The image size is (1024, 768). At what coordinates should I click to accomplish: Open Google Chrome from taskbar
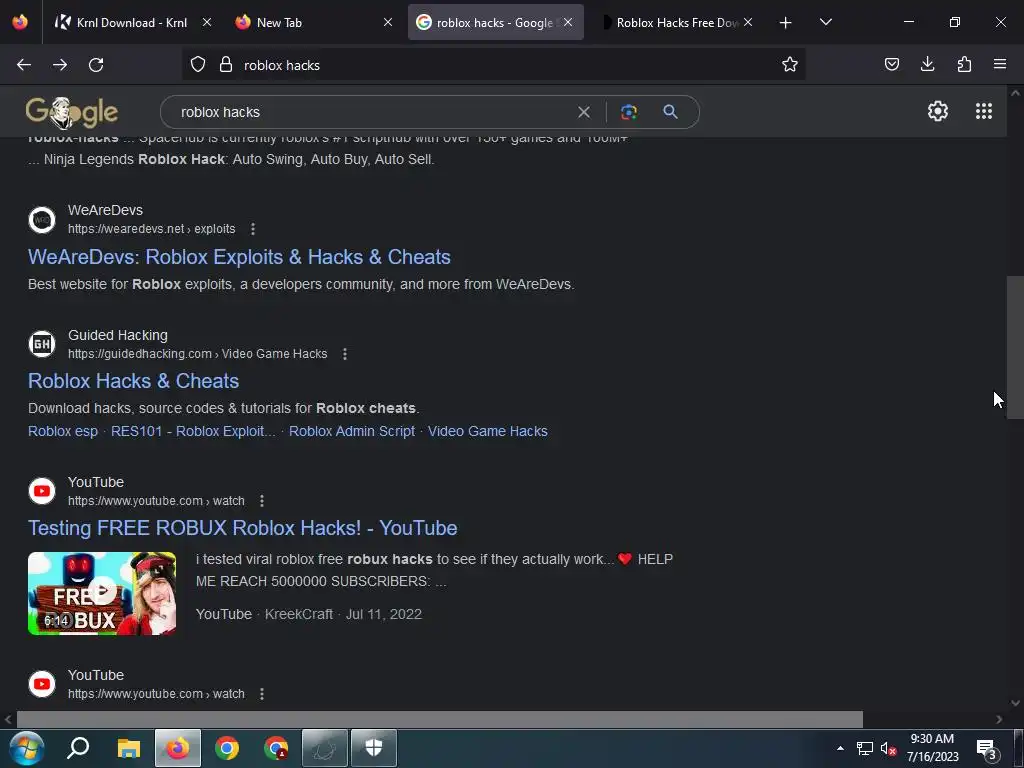click(227, 748)
